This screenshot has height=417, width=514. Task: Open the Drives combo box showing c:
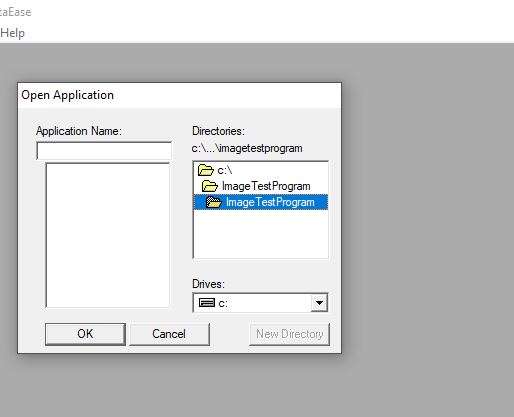click(x=260, y=303)
